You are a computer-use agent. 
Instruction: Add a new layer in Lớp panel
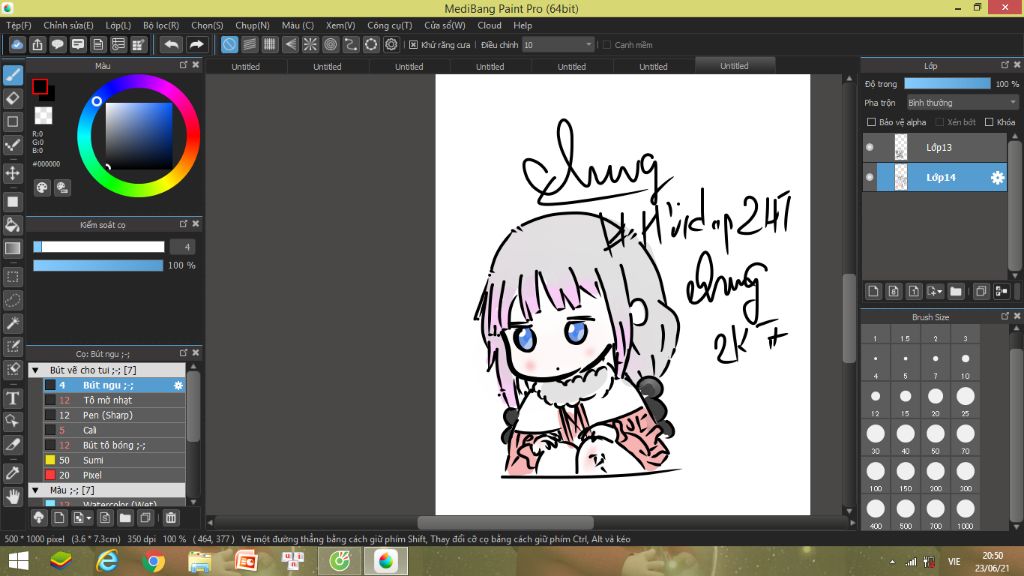(x=873, y=291)
